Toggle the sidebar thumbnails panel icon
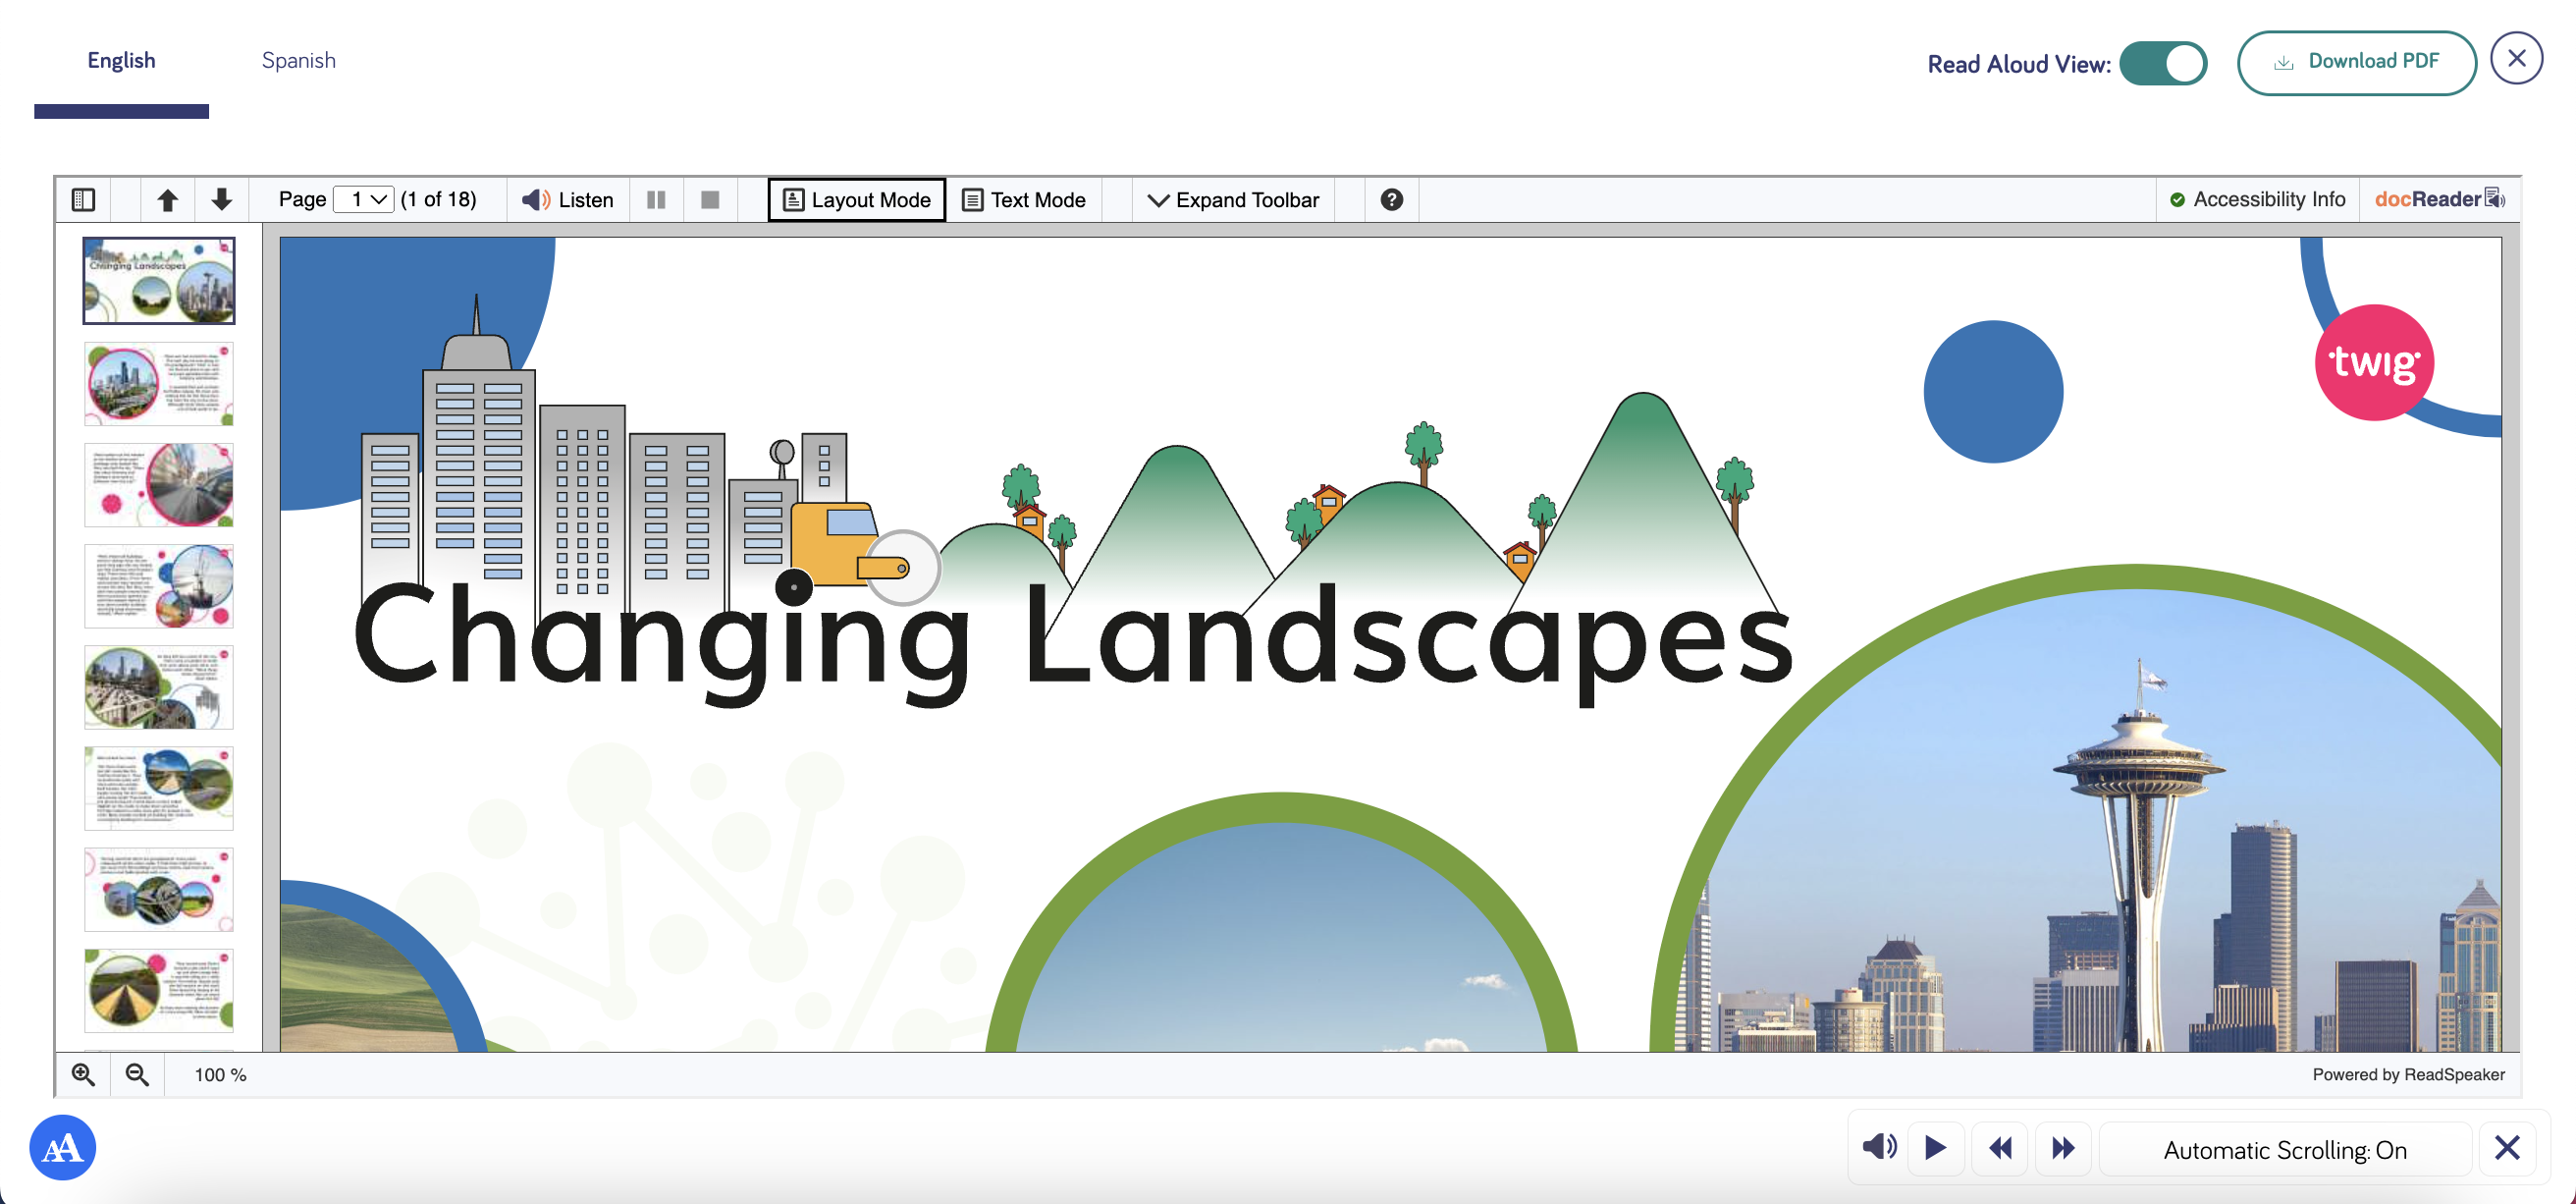The height and width of the screenshot is (1204, 2576). (83, 200)
